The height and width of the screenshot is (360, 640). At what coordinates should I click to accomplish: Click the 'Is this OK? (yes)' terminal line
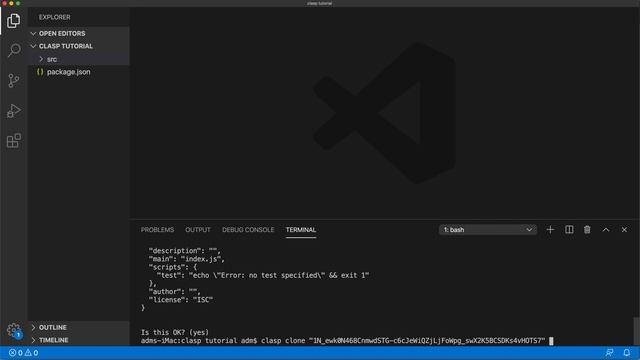point(175,332)
